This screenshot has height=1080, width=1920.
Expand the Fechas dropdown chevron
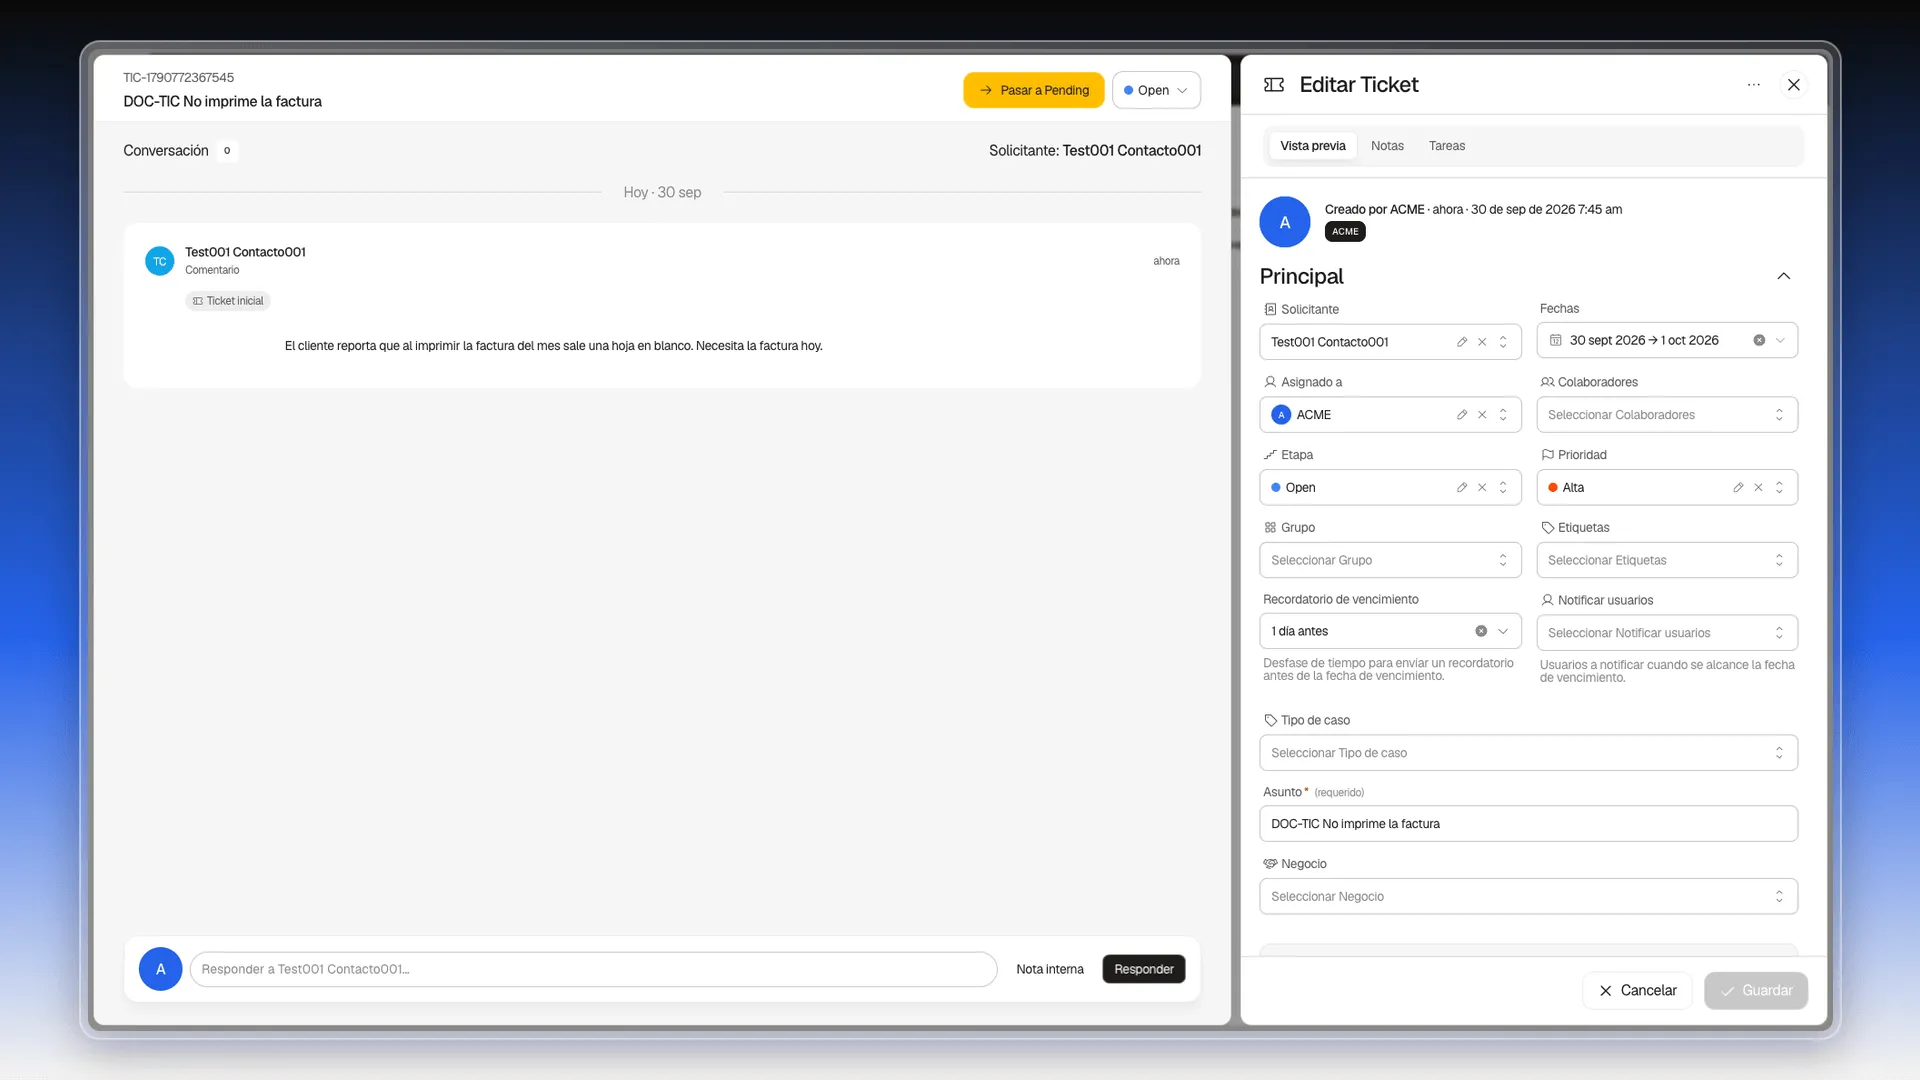1780,340
